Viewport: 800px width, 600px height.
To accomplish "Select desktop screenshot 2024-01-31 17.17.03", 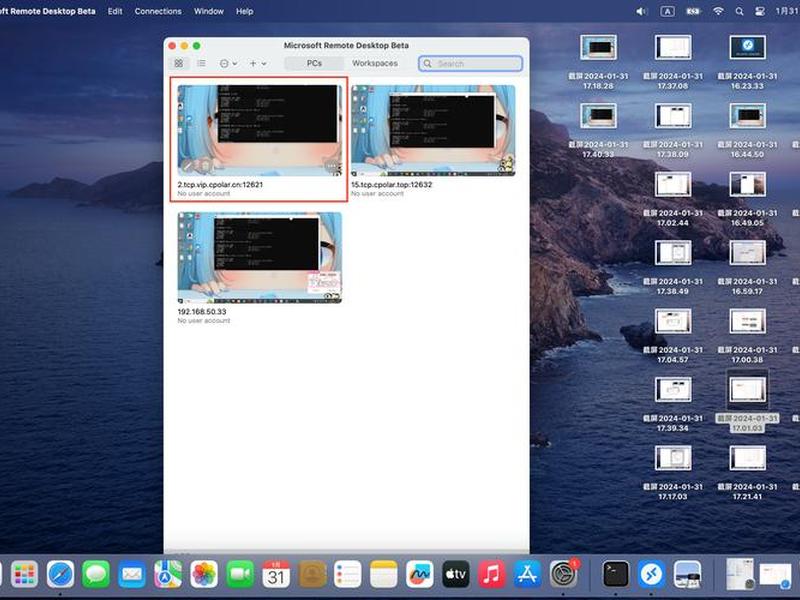I will 673,458.
